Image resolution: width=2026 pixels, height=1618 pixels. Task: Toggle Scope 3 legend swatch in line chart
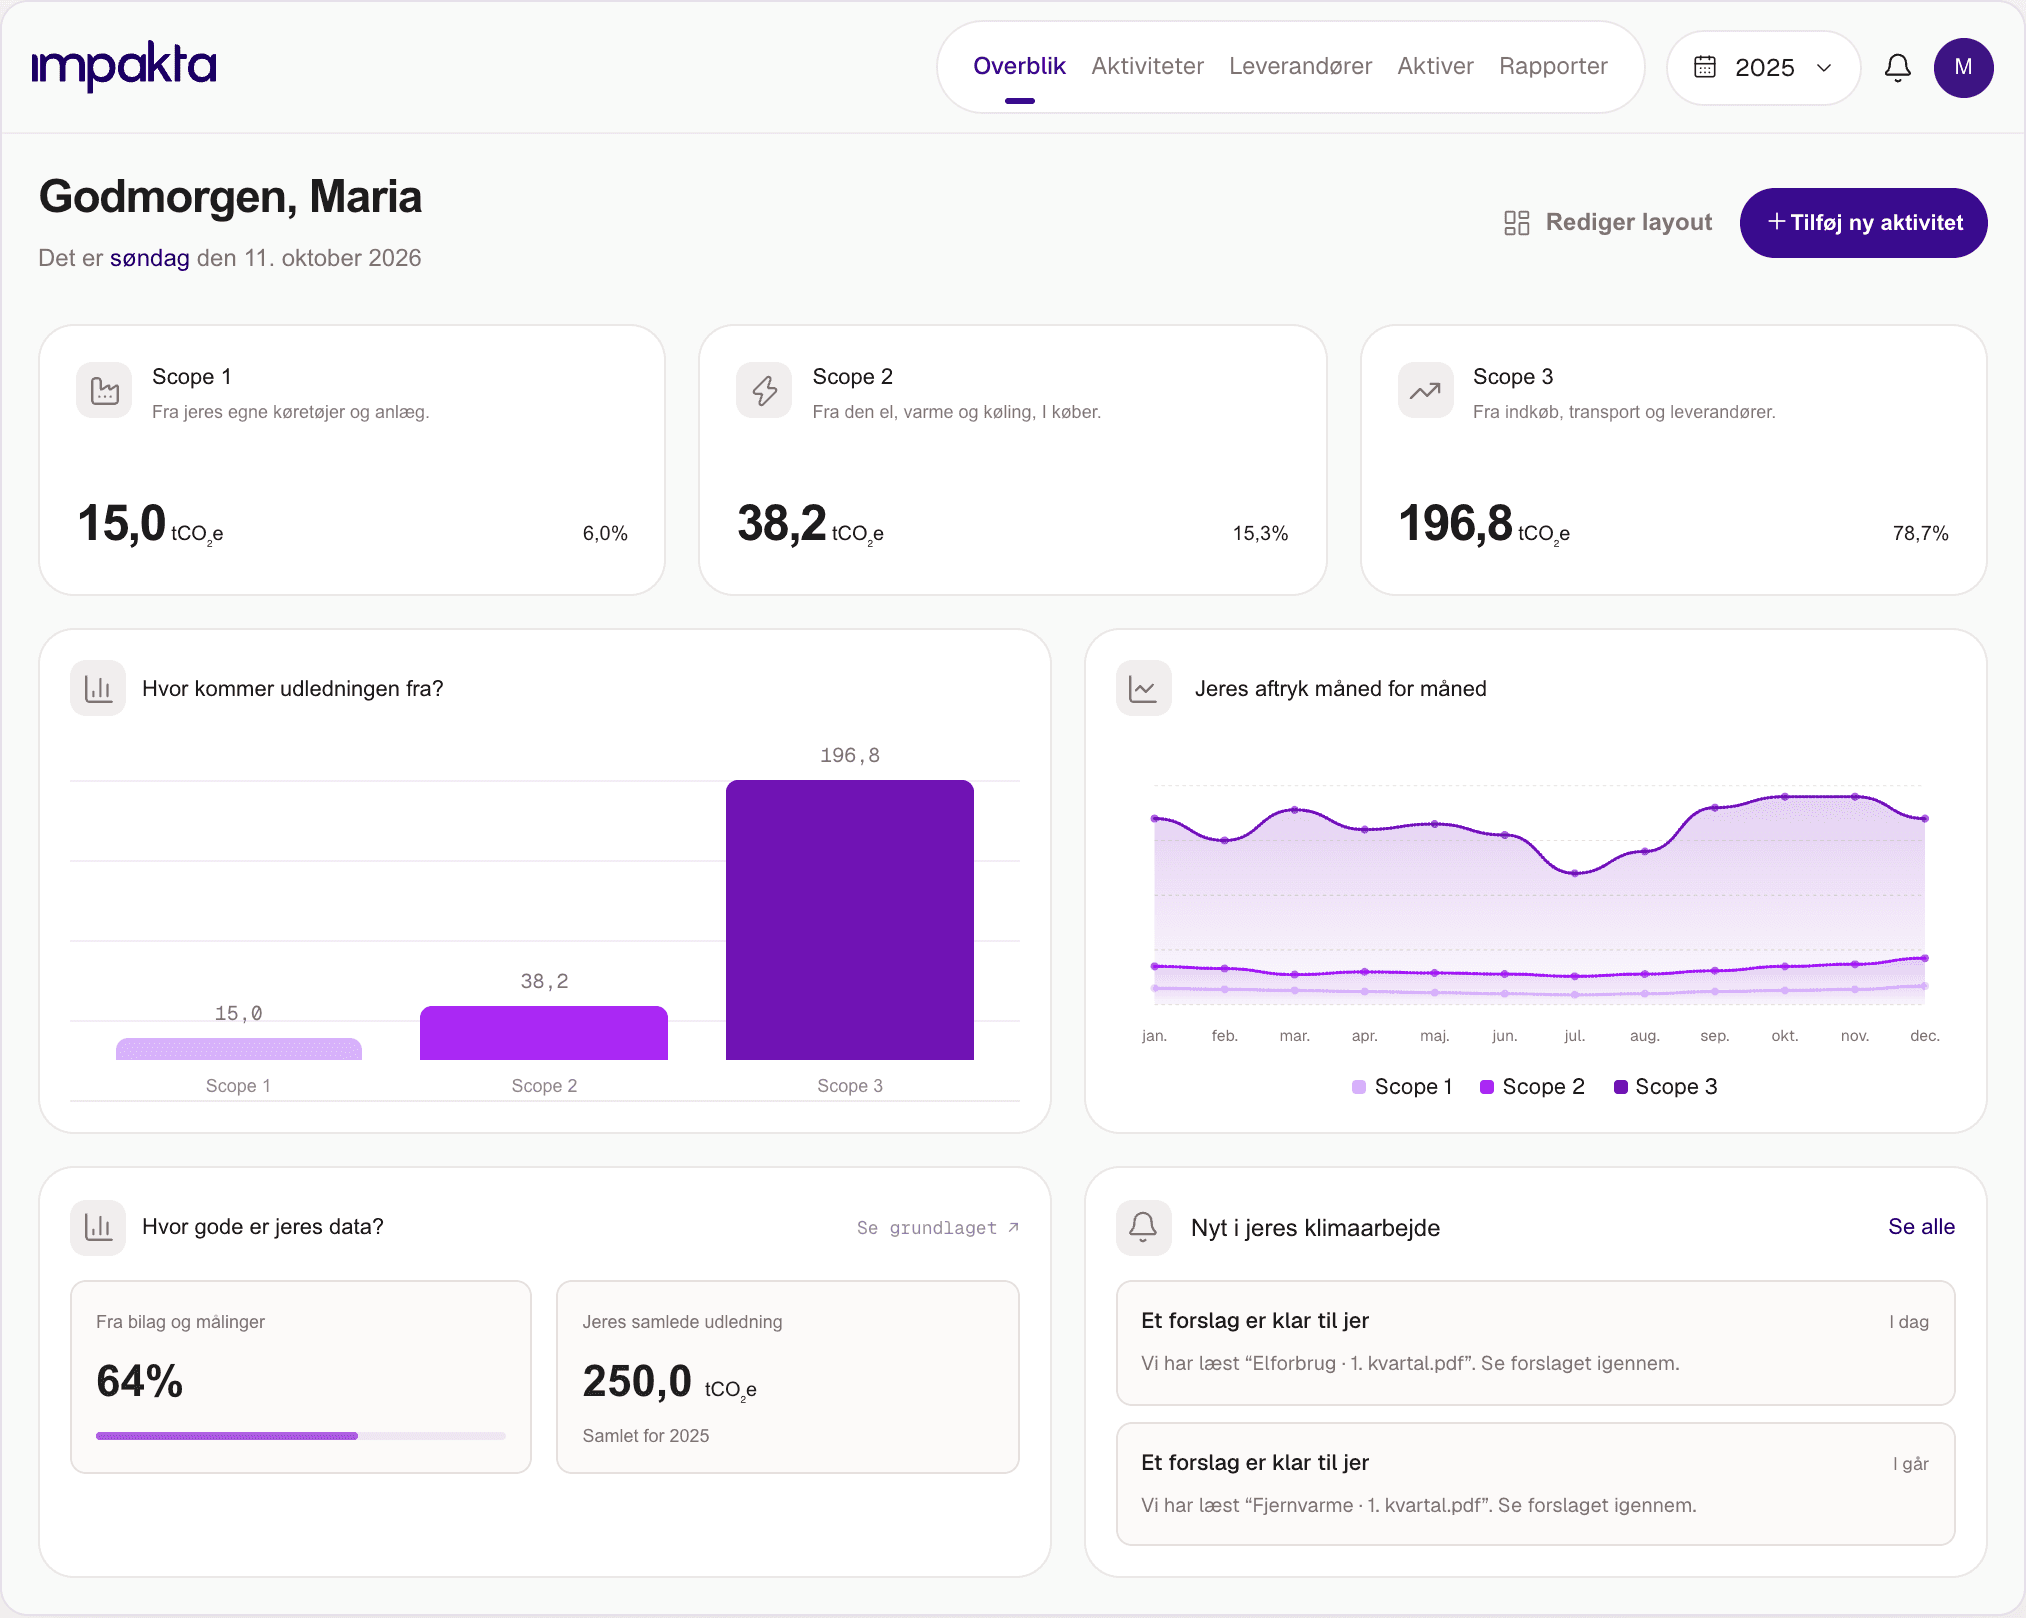[x=1620, y=1087]
